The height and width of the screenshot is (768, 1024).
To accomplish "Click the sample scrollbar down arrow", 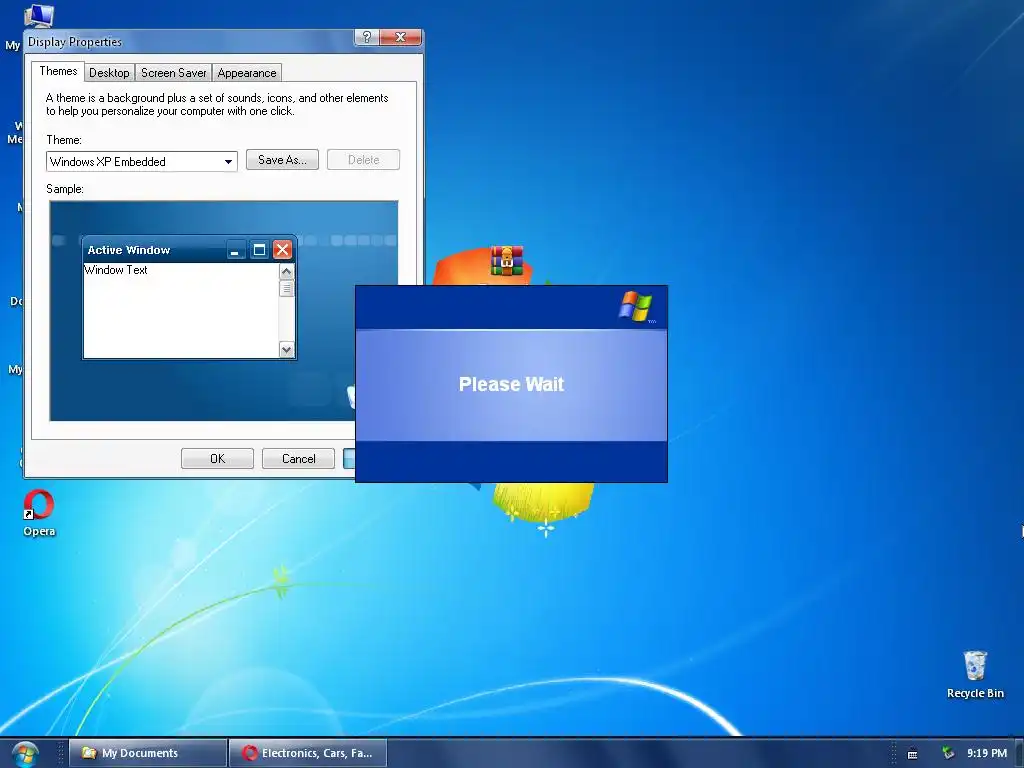I will coord(286,349).
